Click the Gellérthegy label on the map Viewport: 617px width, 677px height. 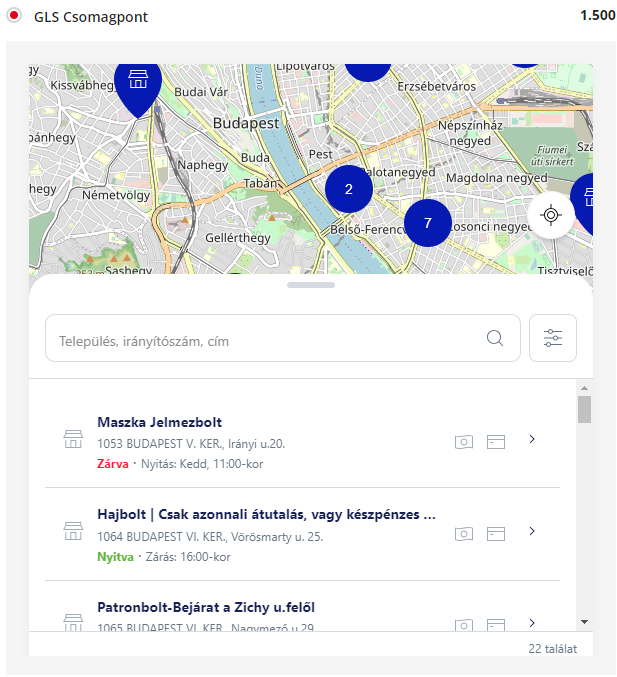point(237,238)
